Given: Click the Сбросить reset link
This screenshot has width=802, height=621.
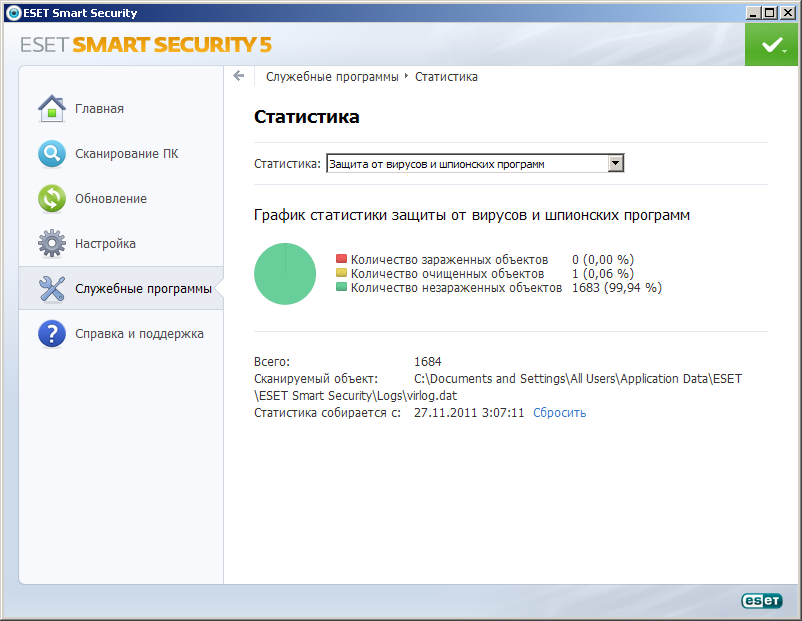Looking at the screenshot, I should point(559,412).
